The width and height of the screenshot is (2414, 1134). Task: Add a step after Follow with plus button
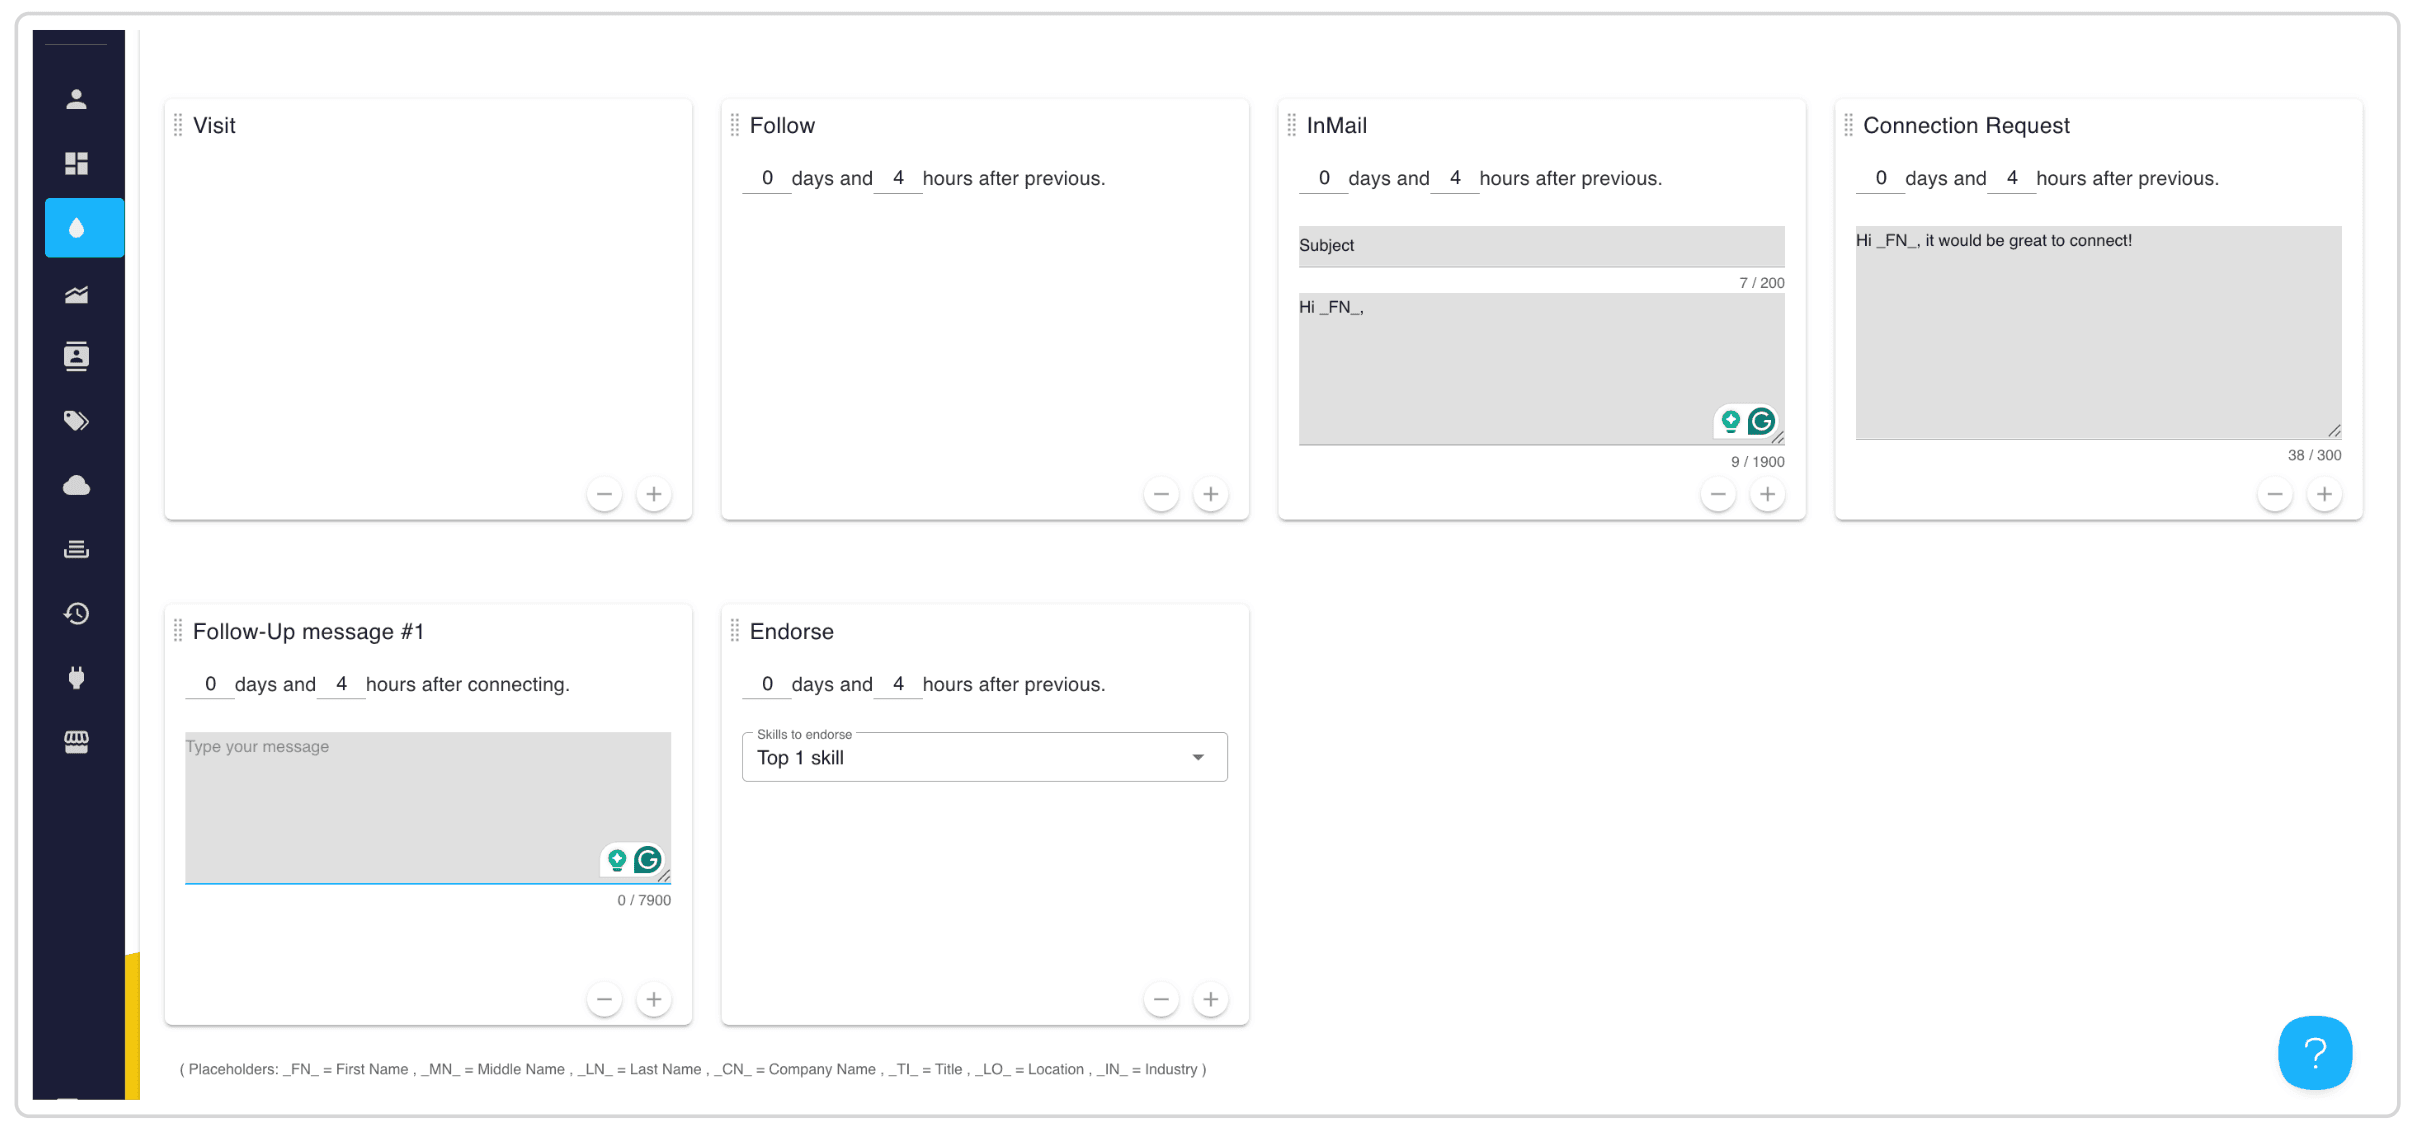[x=1210, y=494]
